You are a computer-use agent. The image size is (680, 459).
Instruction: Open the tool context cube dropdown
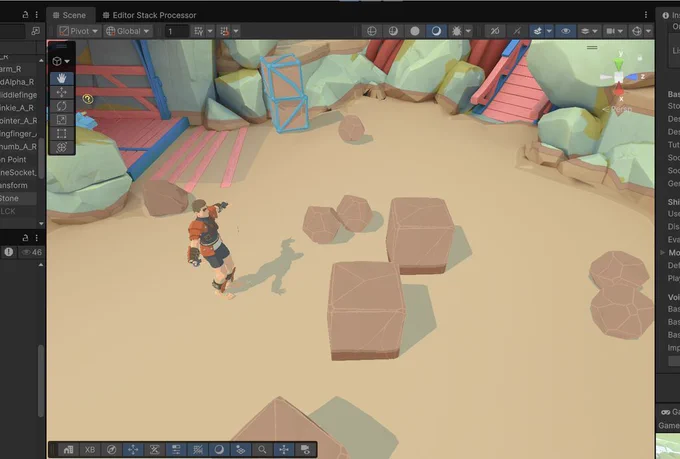62,61
